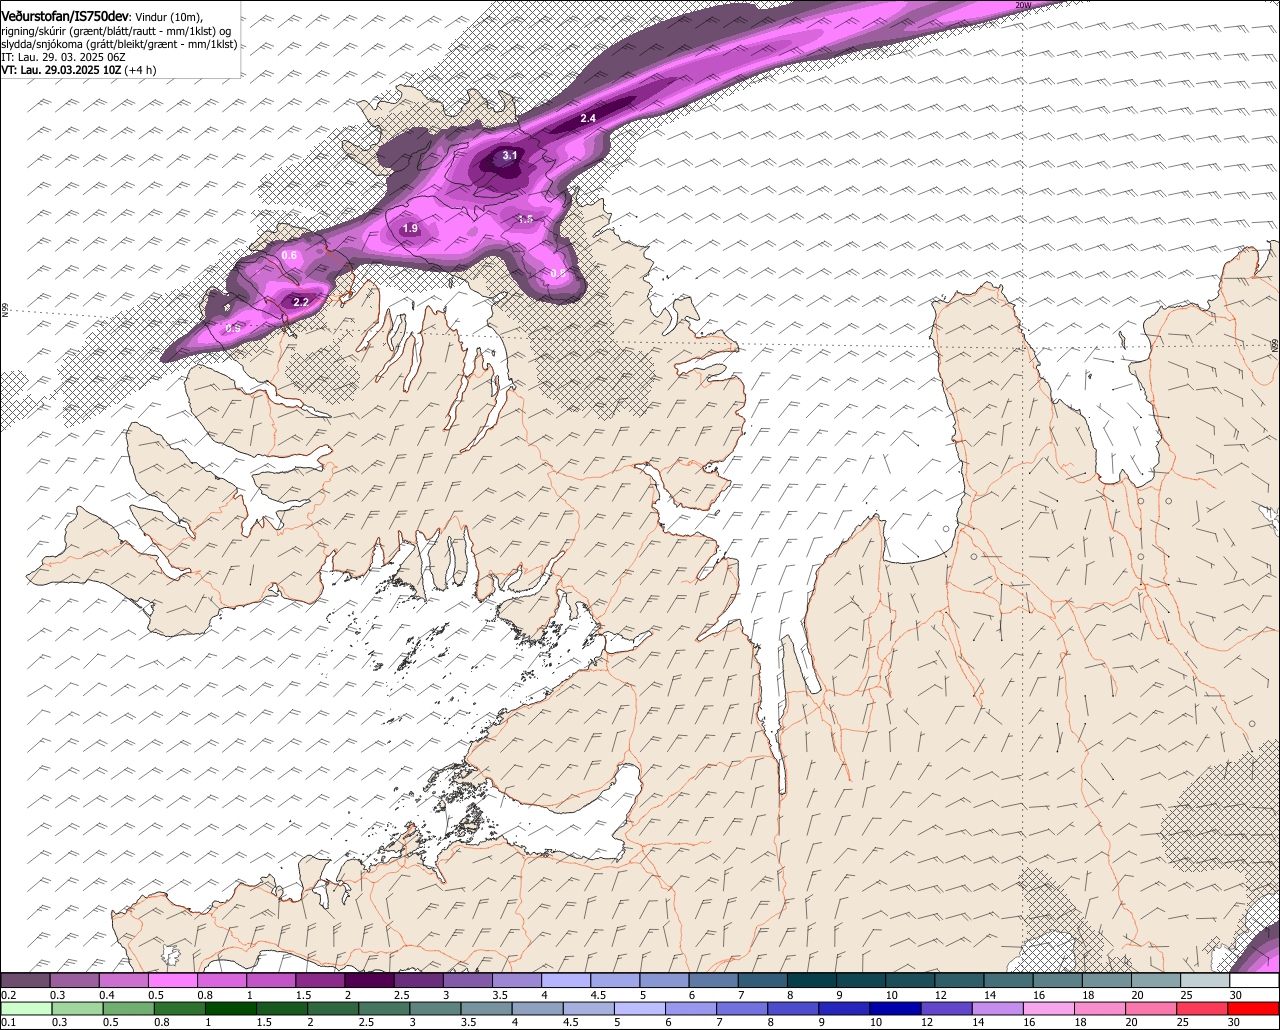
Task: Click the Veðurstofan/IS750dev map title
Action: [64, 16]
